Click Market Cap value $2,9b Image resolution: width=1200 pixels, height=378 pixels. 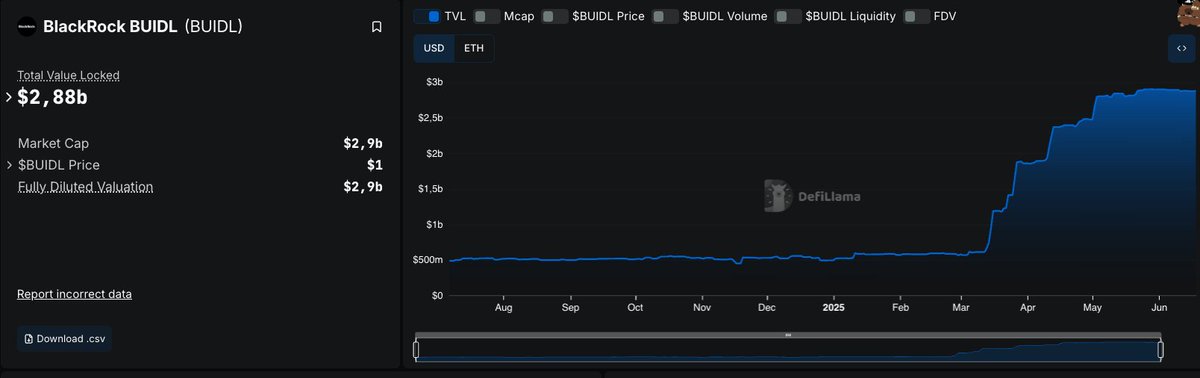pyautogui.click(x=363, y=143)
